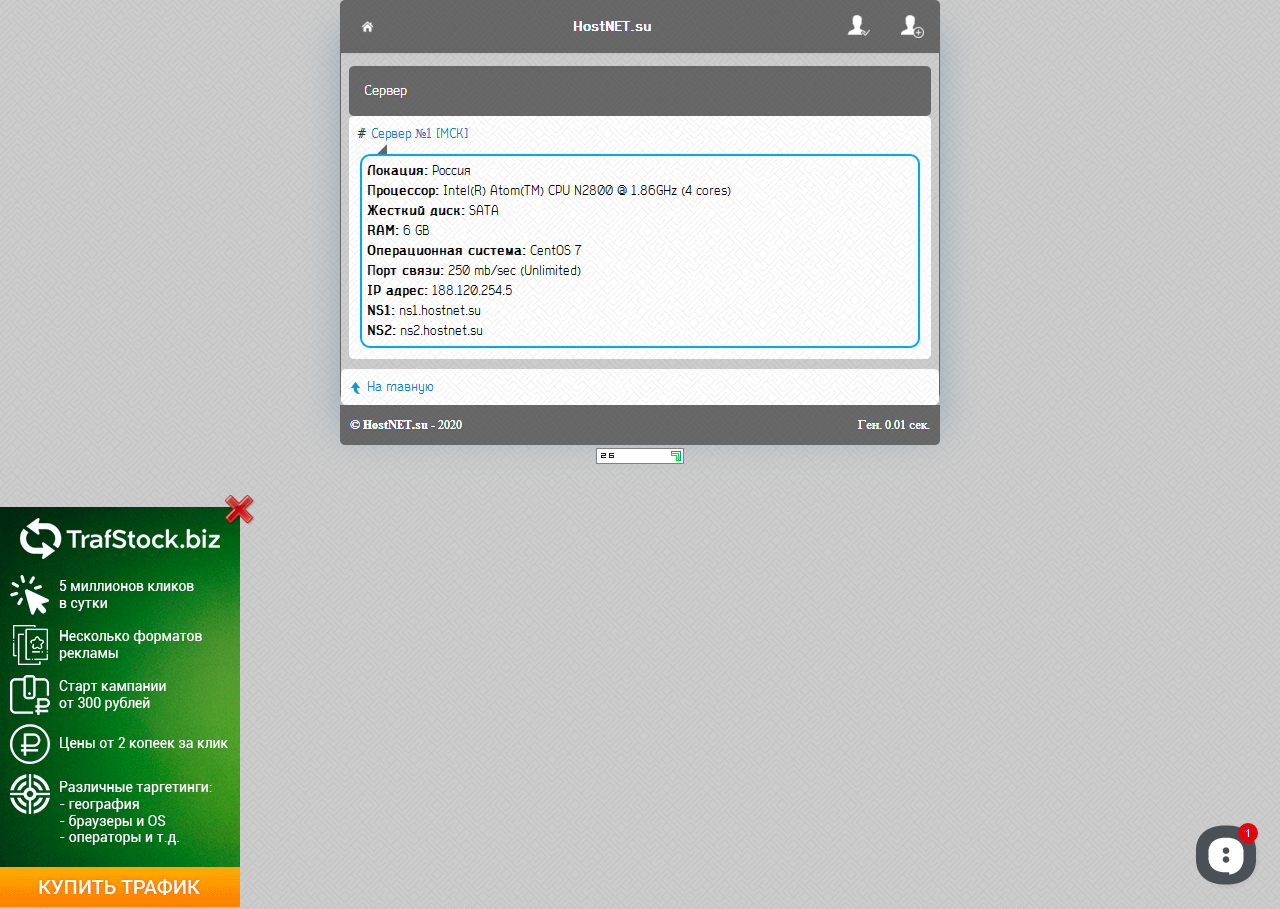Click ruble coin icon beside "Цены от 2 копеек"
Screen dimensions: 1280x909
tap(30, 744)
